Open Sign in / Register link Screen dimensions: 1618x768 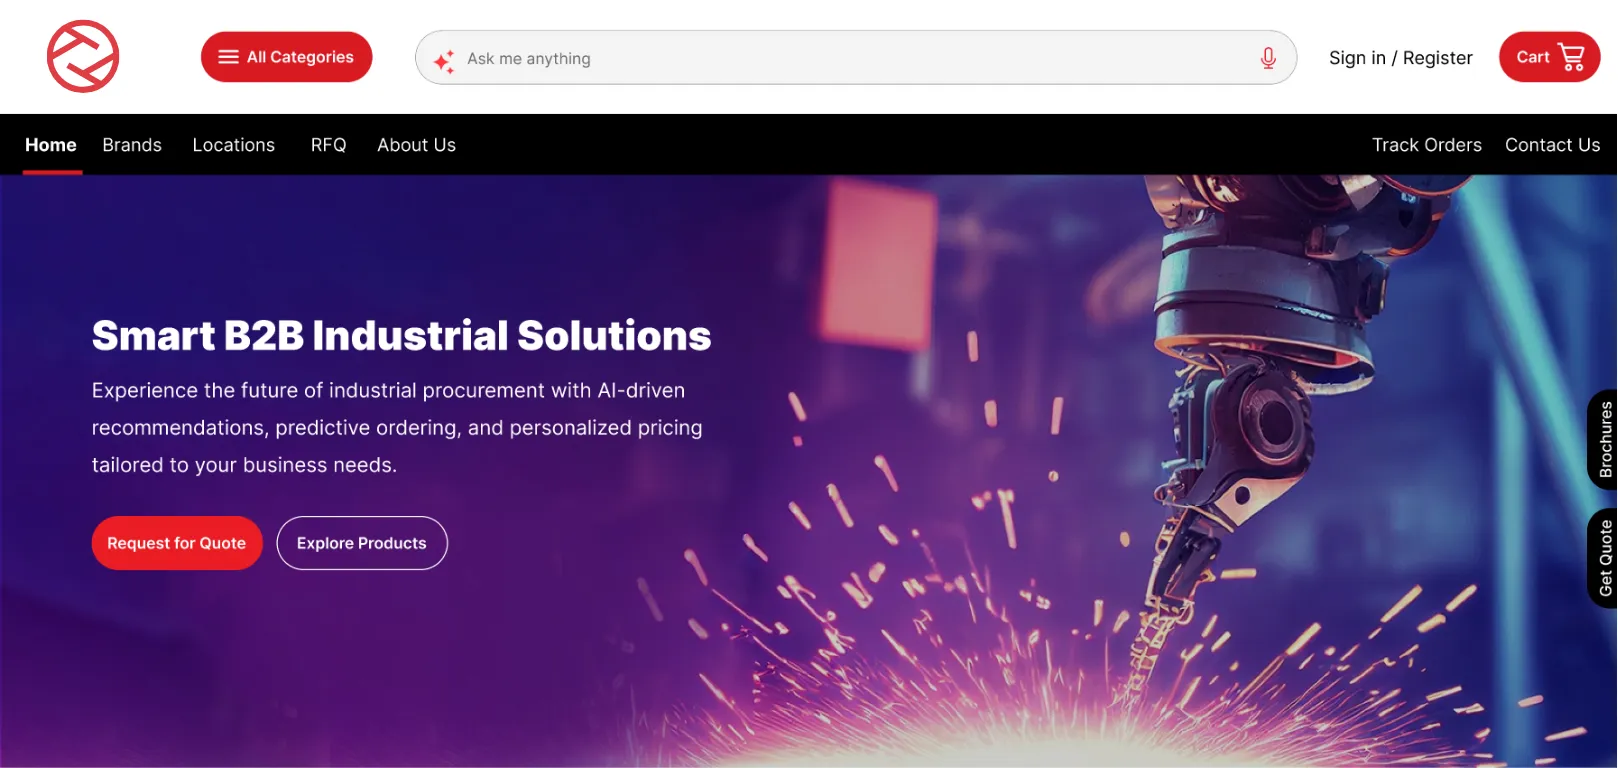click(1400, 58)
